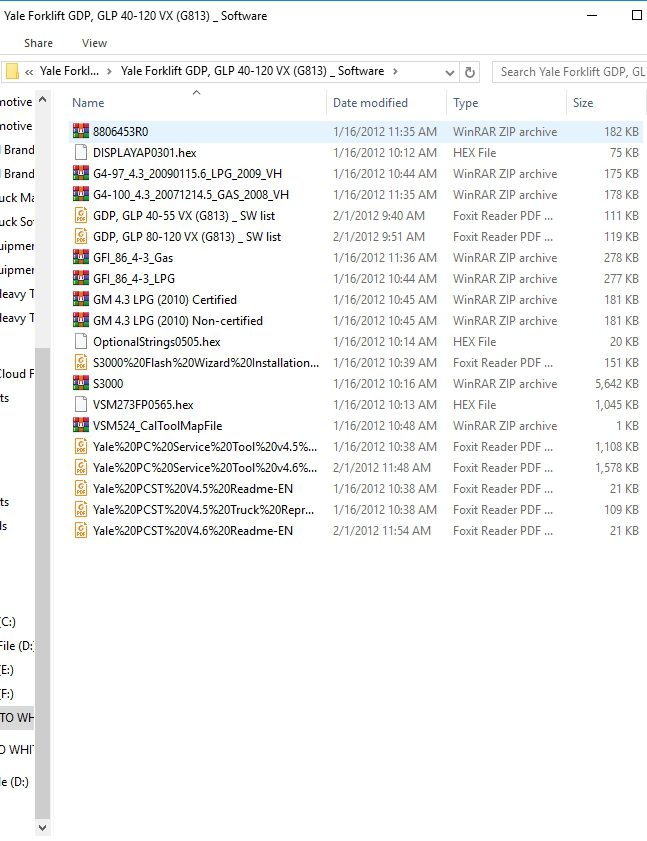647x841 pixels.
Task: Click the S3000 Flash Wizard Installation PDF icon
Action: [80, 363]
